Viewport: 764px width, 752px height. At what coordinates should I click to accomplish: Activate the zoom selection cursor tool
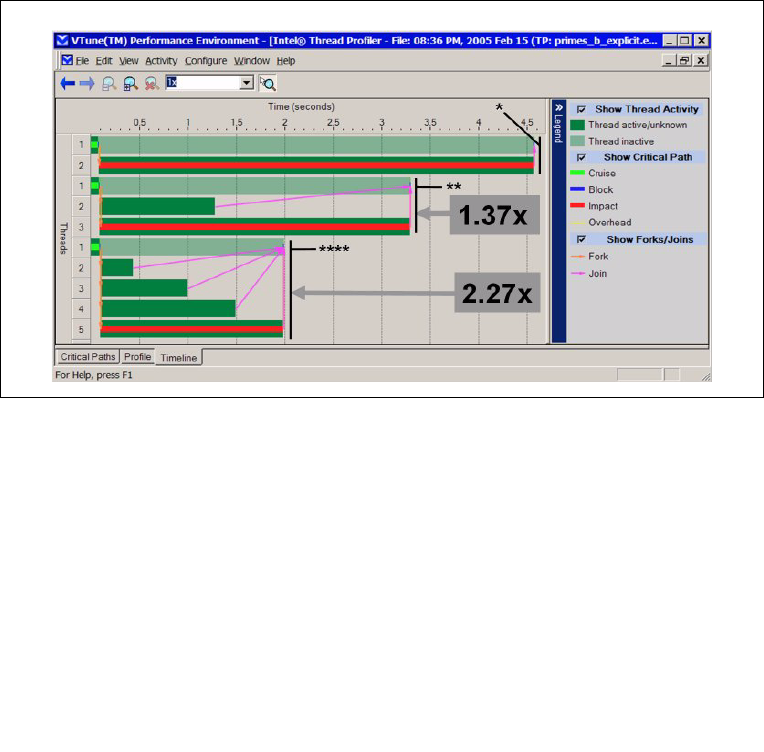(267, 83)
